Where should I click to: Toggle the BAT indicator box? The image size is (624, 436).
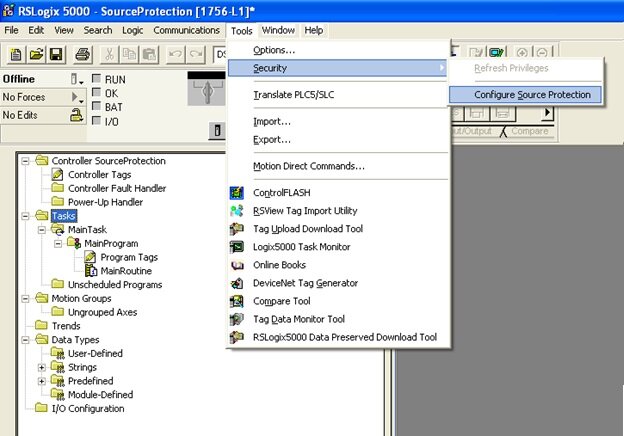[96, 106]
